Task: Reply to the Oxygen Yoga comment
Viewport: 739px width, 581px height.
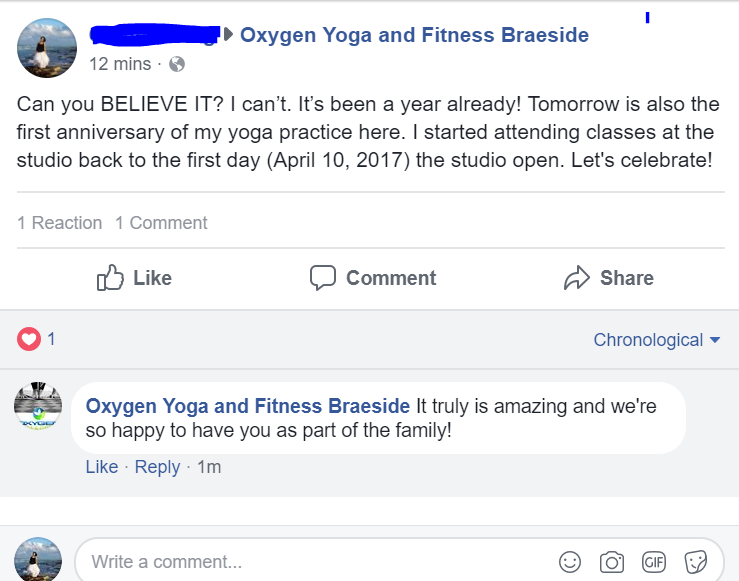Action: 157,467
